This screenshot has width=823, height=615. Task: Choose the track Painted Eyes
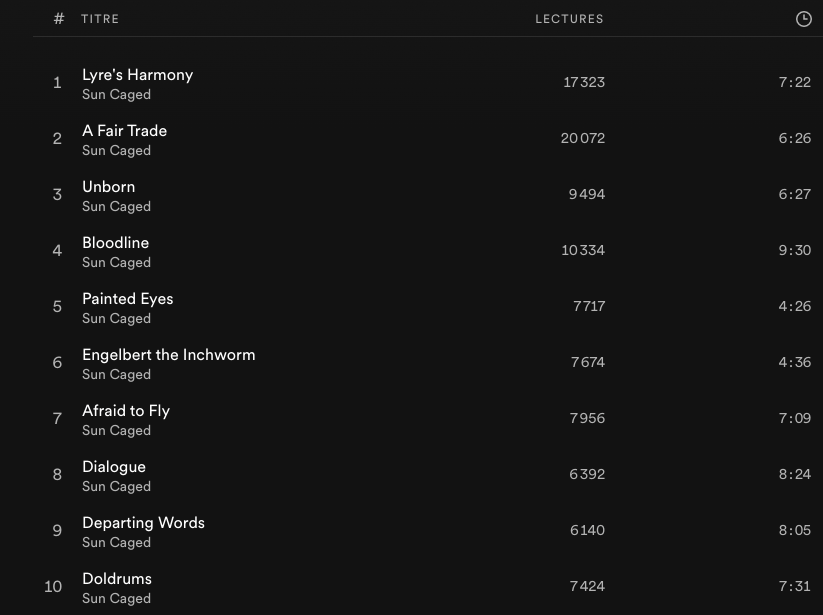point(127,299)
